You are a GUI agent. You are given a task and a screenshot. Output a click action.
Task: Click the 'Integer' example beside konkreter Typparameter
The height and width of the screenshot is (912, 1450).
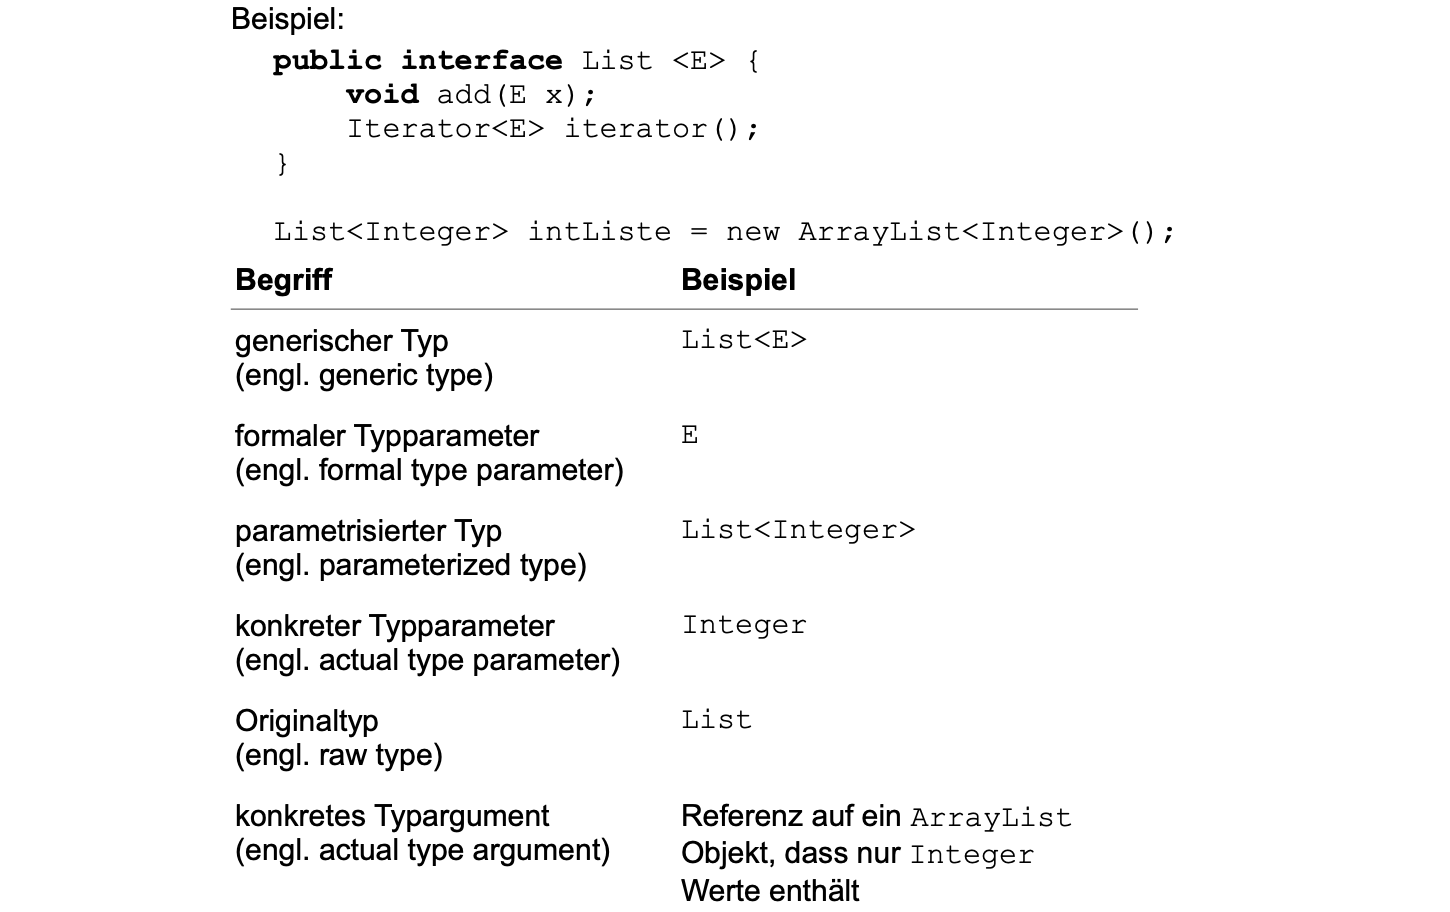[743, 625]
